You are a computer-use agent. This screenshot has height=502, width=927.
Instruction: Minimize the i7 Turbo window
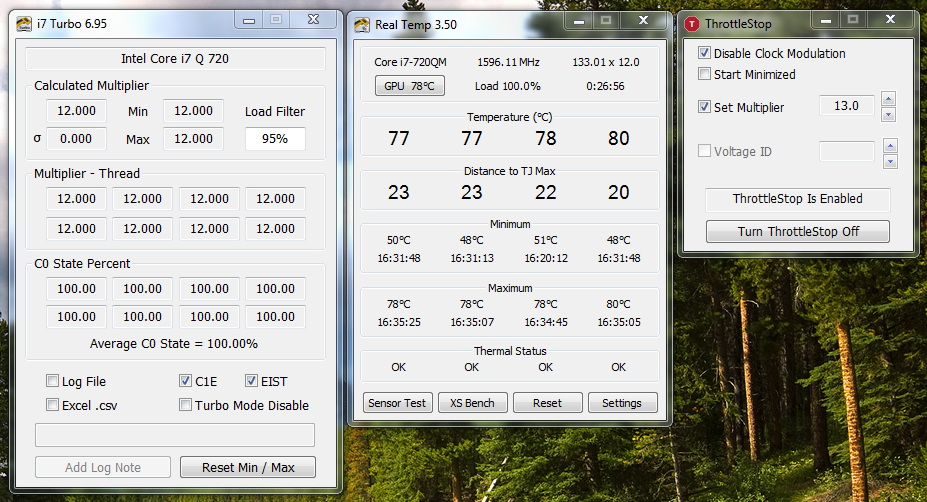(x=249, y=20)
